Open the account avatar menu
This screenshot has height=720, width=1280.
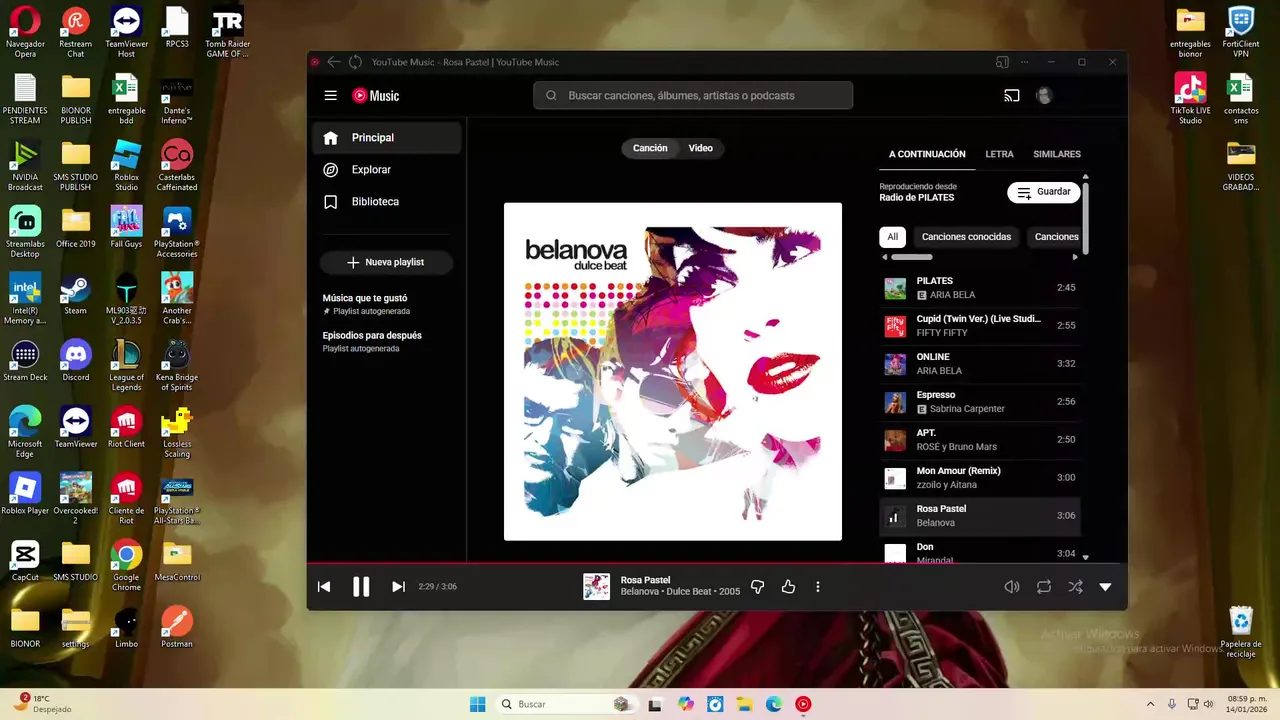coord(1044,96)
